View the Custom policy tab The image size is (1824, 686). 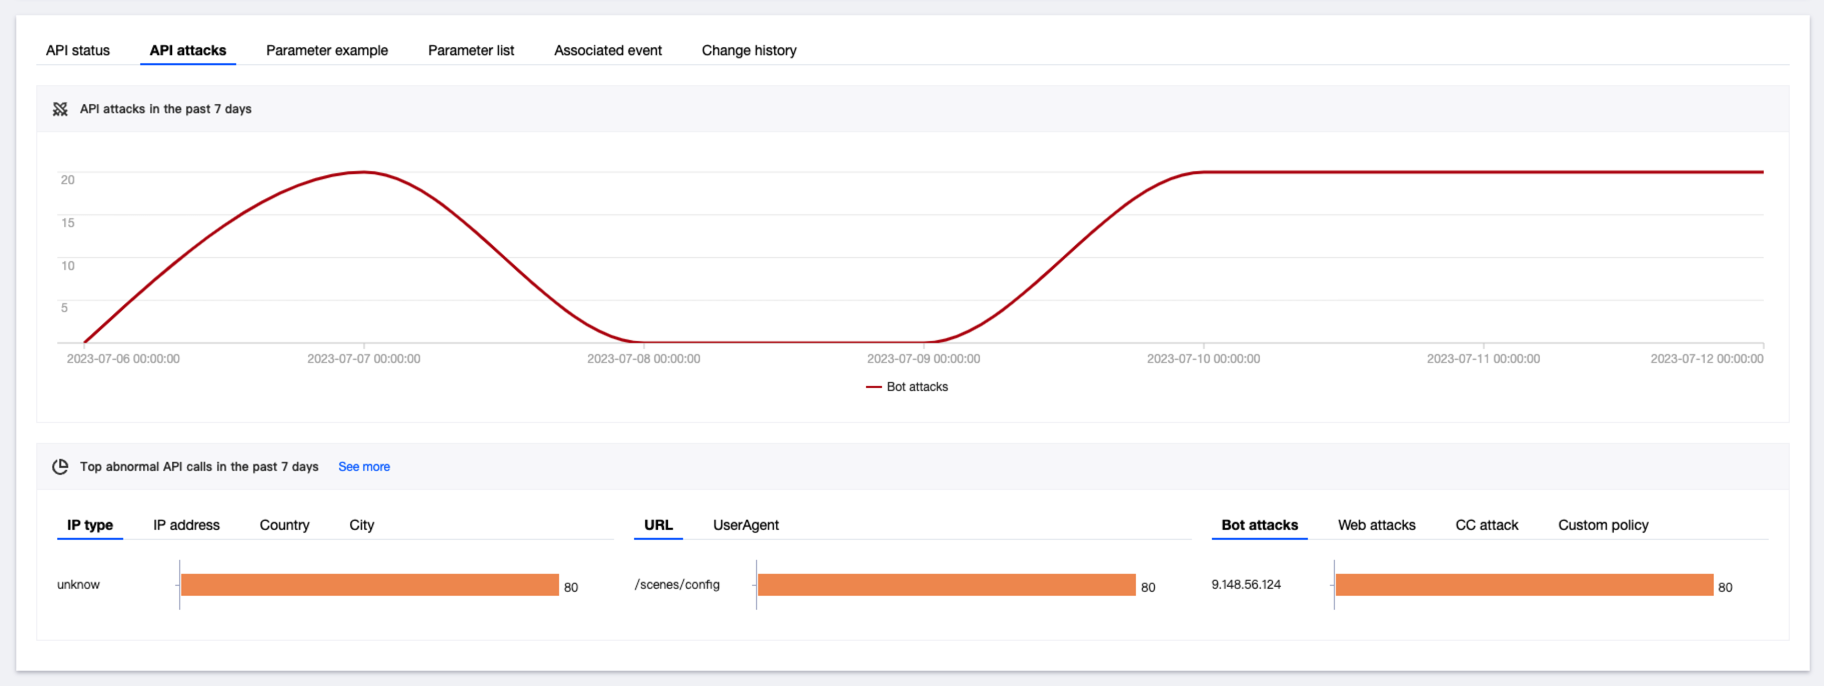(1603, 525)
